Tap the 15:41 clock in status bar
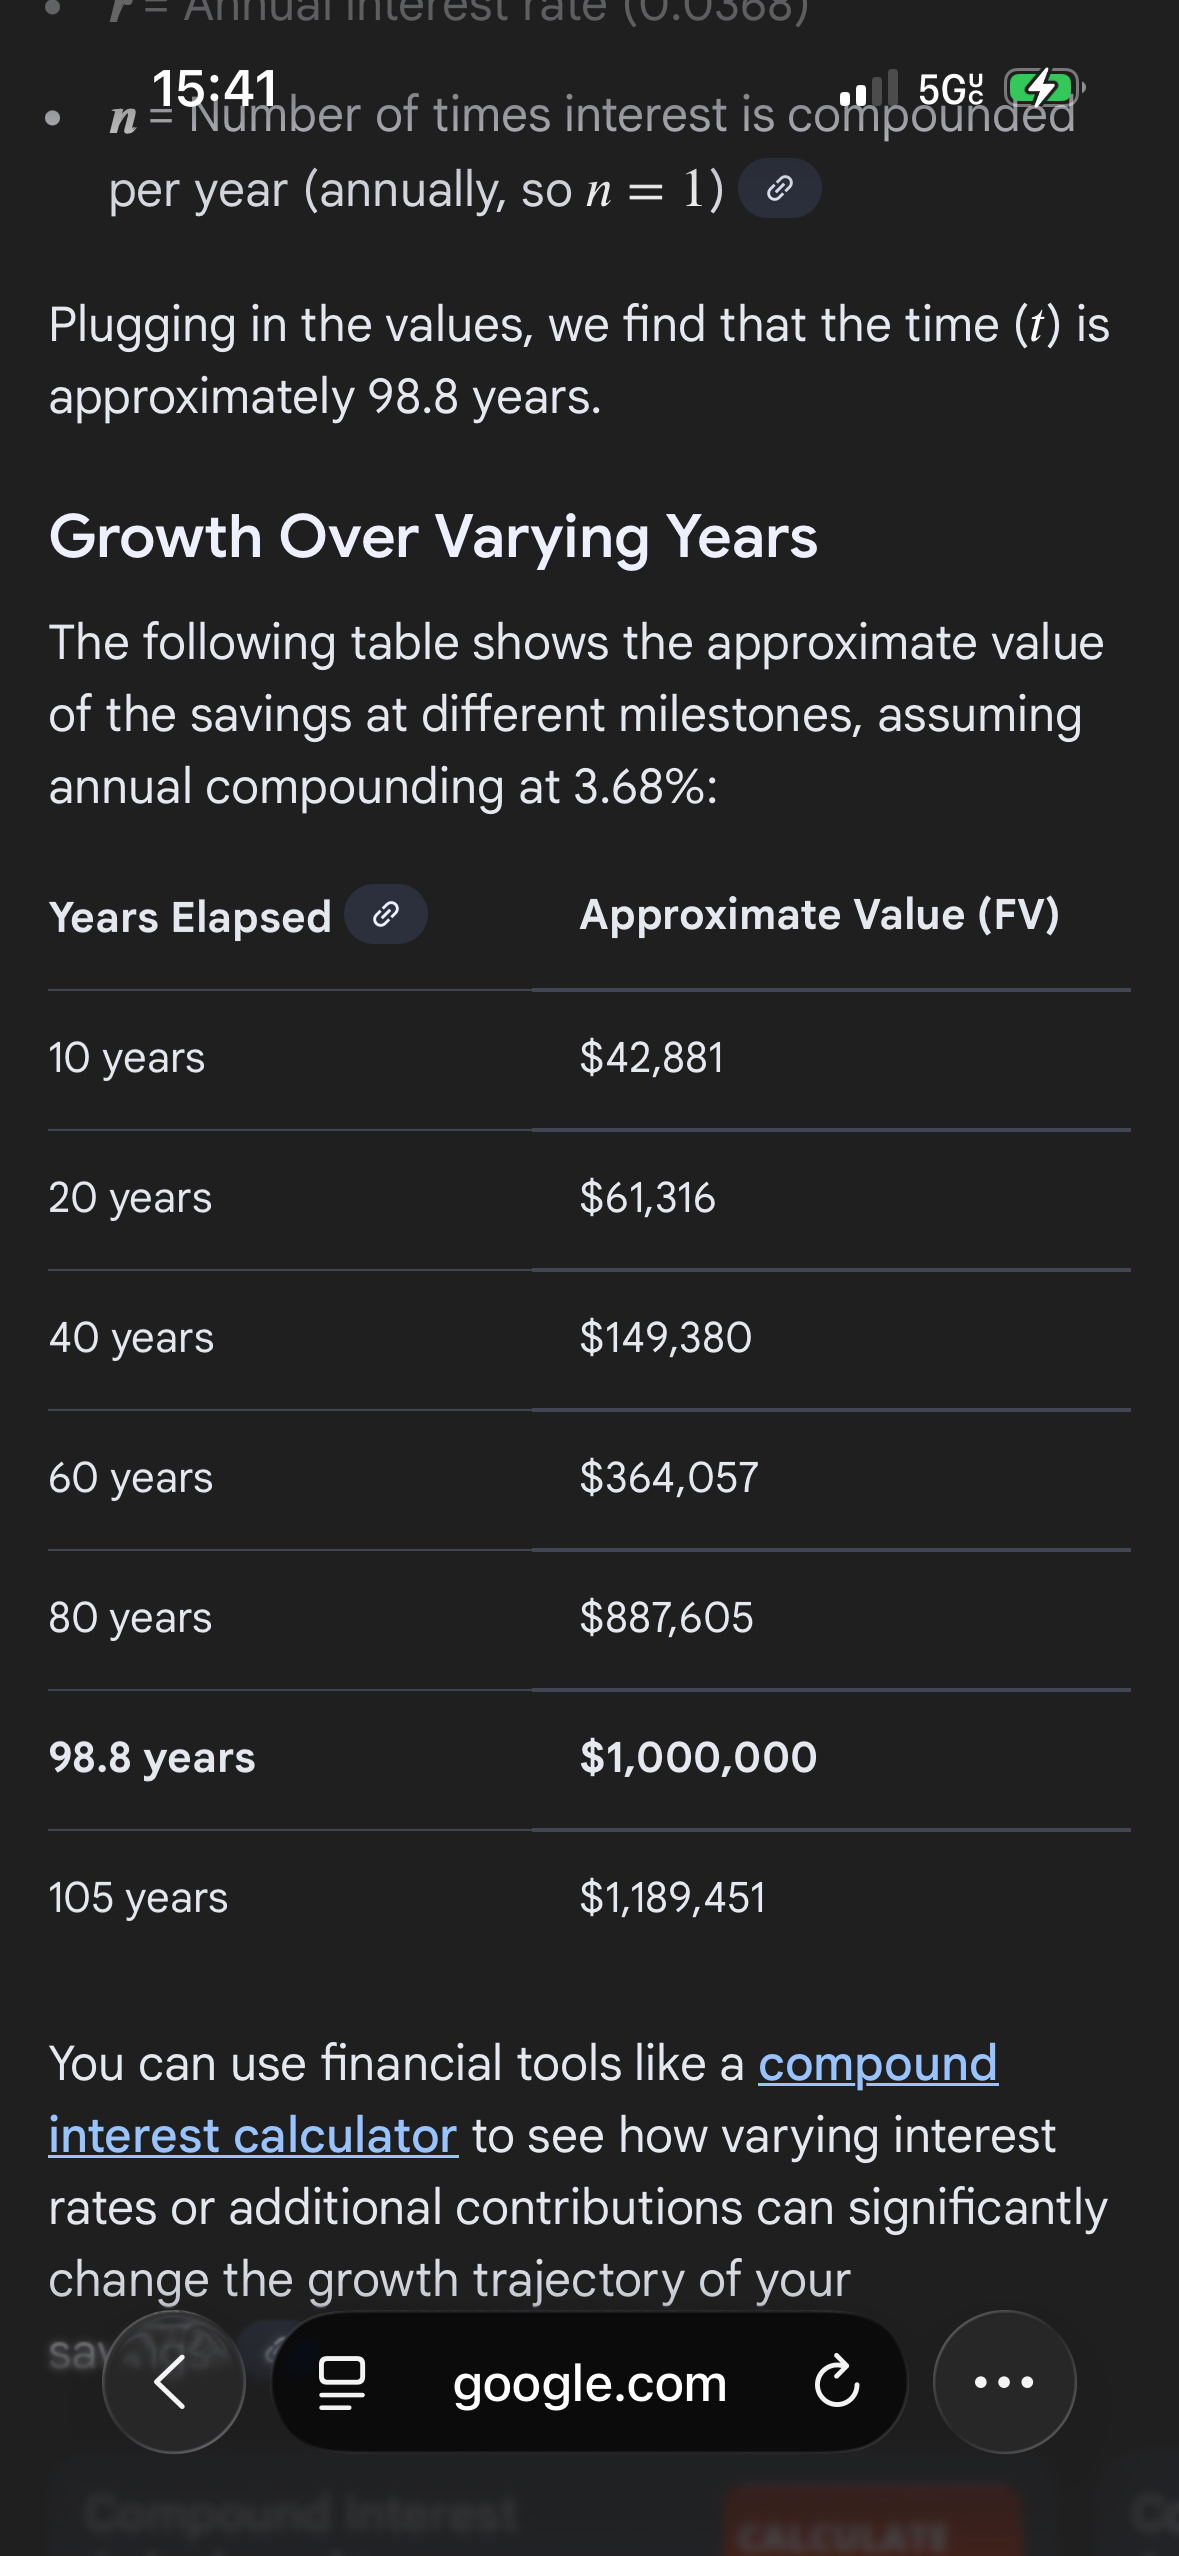This screenshot has height=2556, width=1179. [x=214, y=88]
